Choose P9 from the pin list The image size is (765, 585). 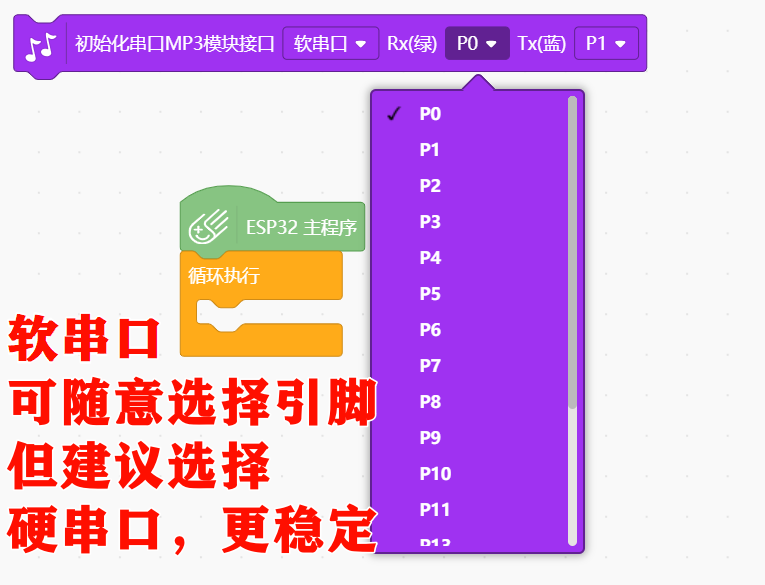[x=468, y=438]
